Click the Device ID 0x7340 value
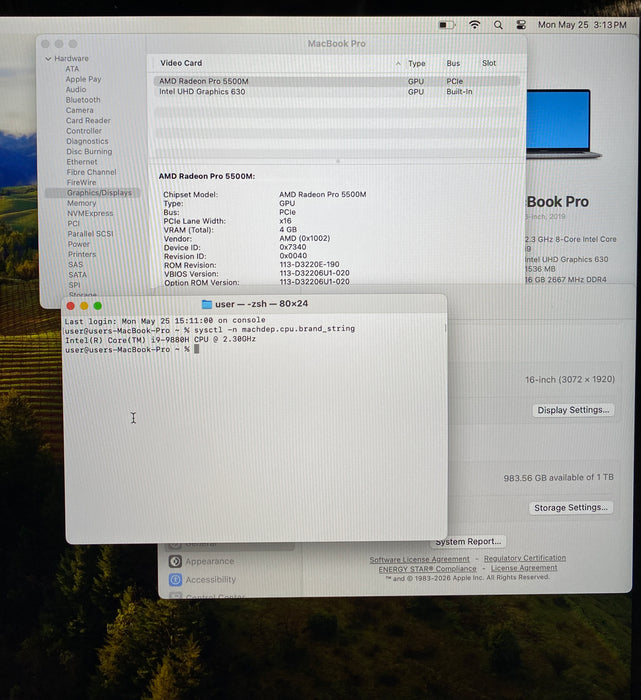The height and width of the screenshot is (700, 641). (293, 247)
